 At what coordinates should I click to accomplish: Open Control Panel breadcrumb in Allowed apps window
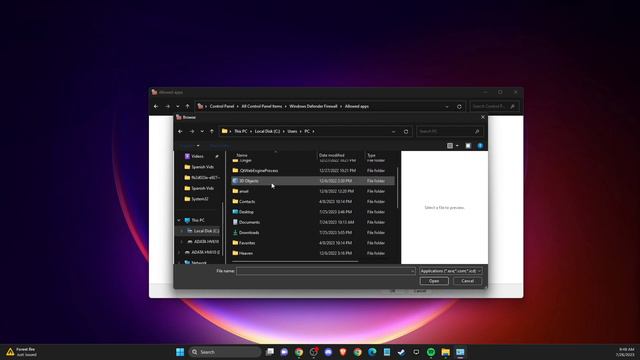pyautogui.click(x=222, y=107)
